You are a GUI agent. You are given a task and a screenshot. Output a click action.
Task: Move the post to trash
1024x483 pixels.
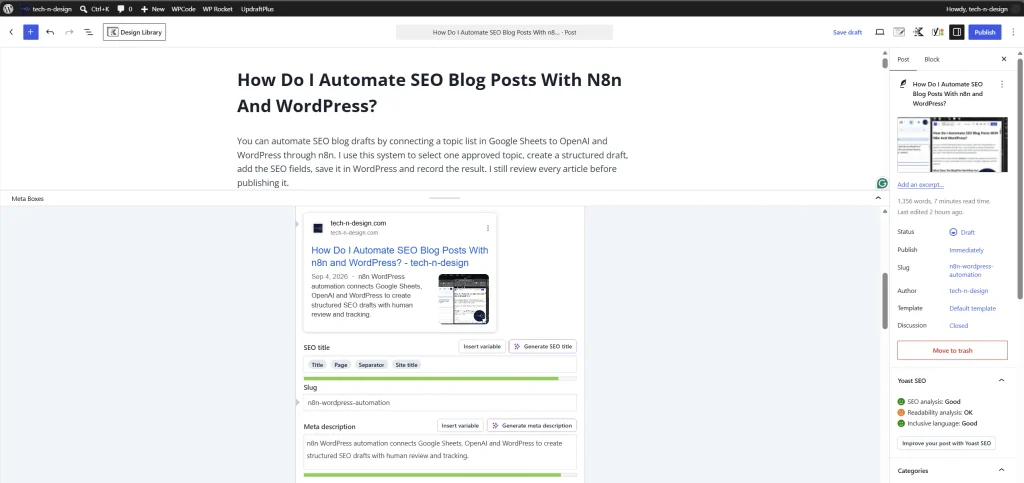point(952,351)
